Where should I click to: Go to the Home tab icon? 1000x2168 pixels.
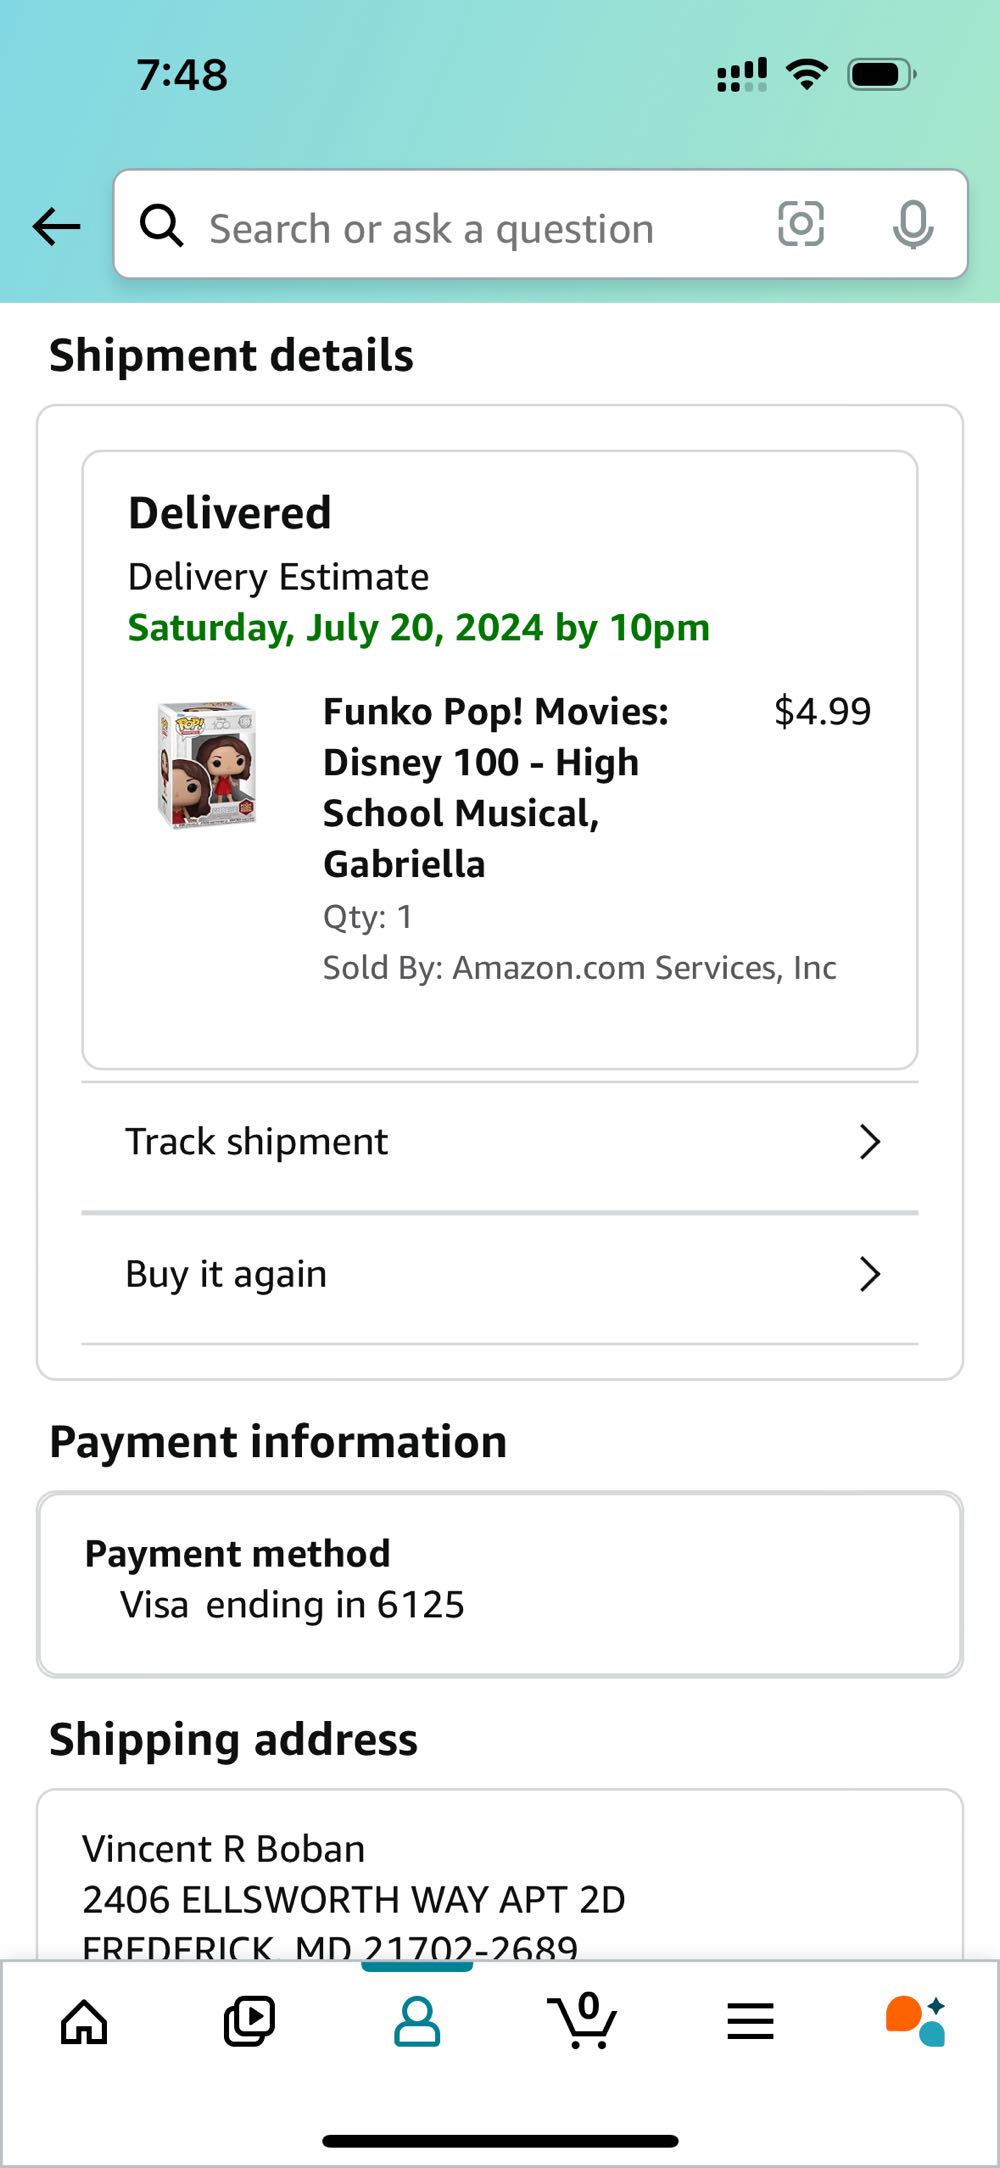[84, 2022]
